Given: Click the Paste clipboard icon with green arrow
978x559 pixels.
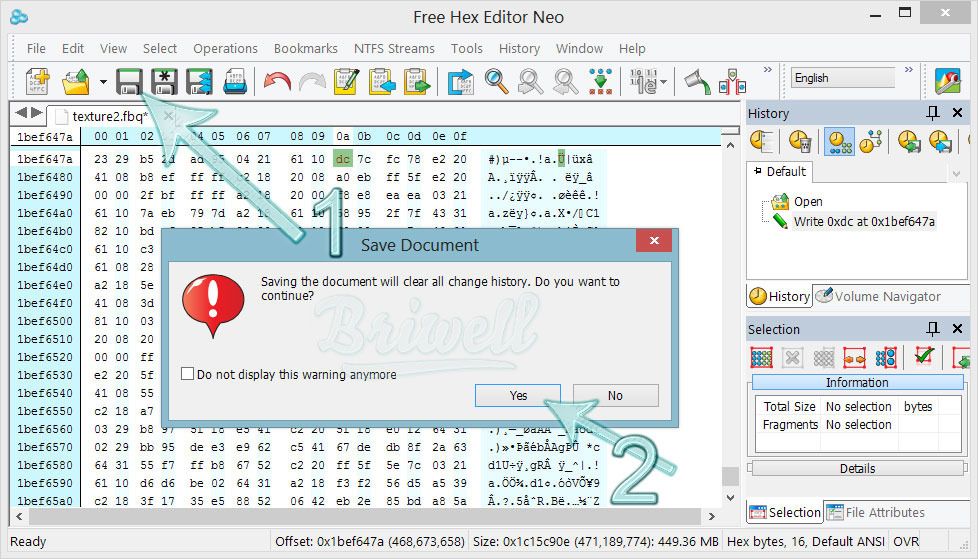Looking at the screenshot, I should point(417,82).
